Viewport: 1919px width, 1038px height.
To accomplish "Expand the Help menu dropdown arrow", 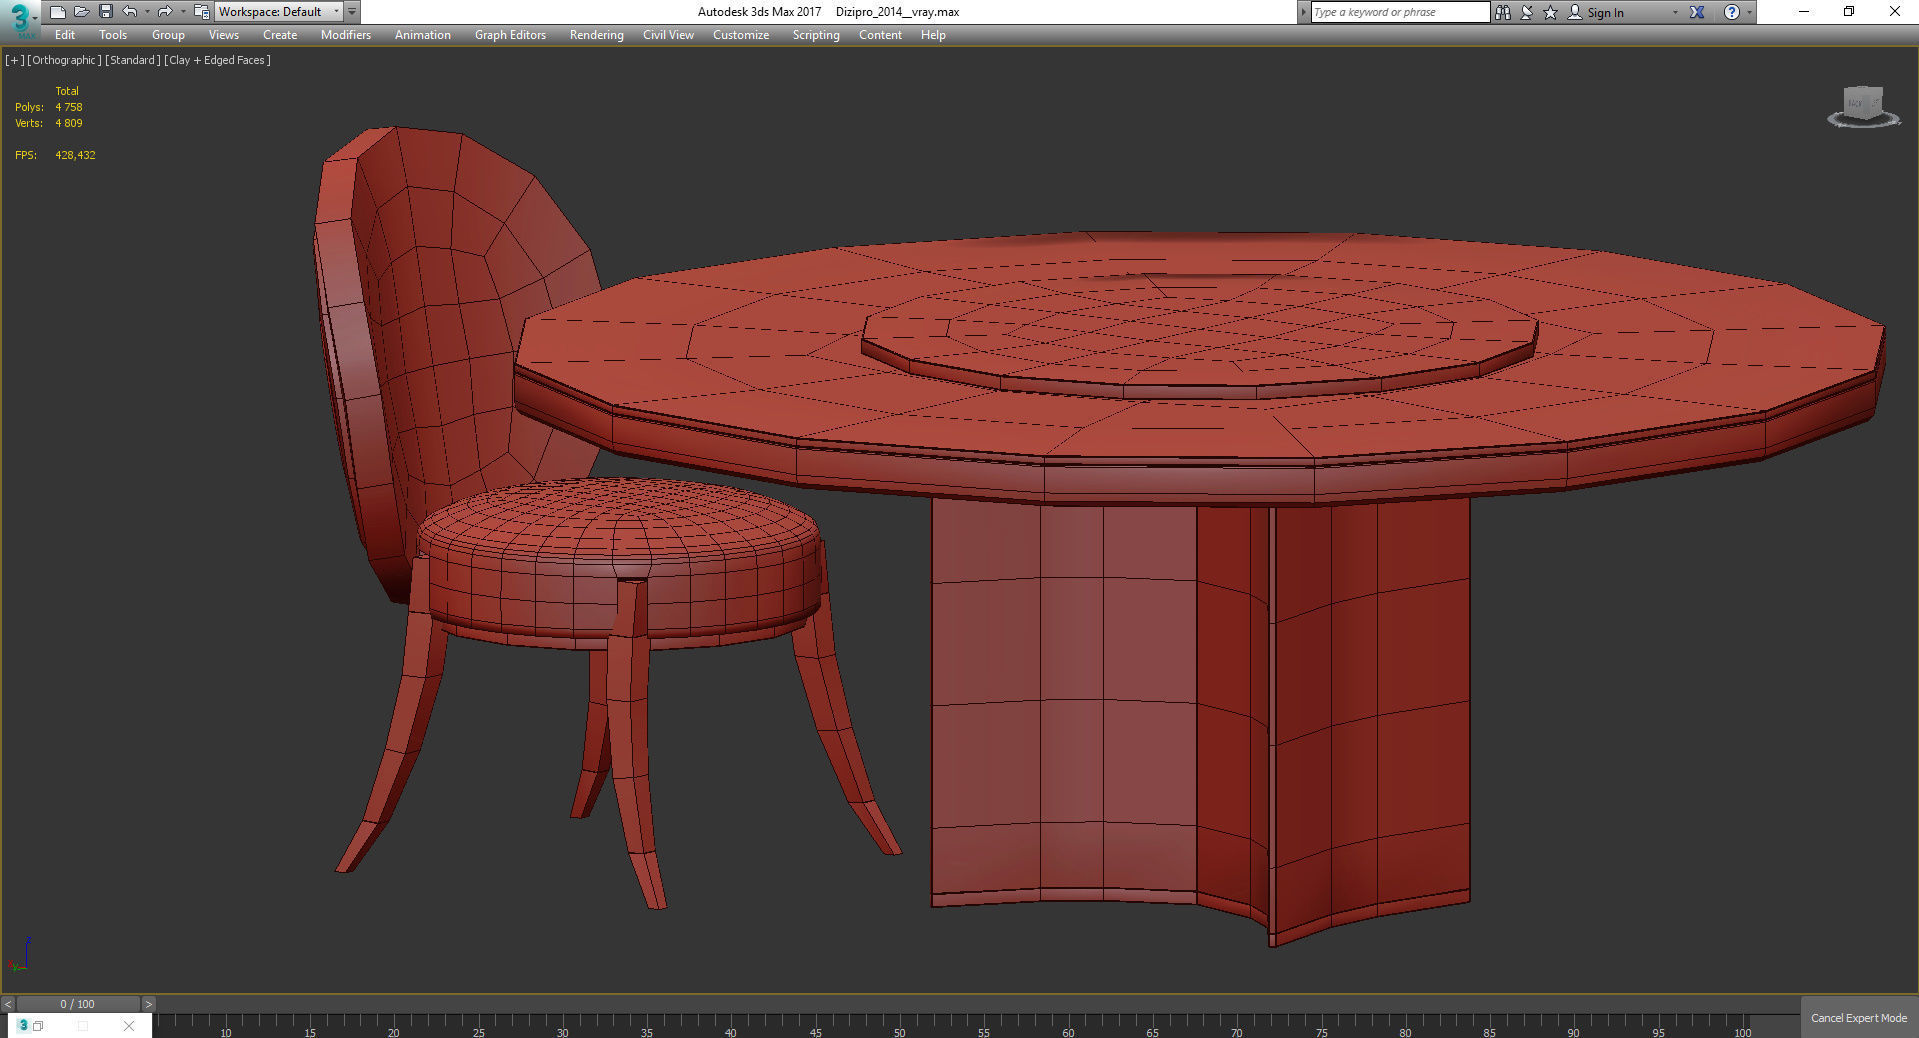I will 1749,12.
